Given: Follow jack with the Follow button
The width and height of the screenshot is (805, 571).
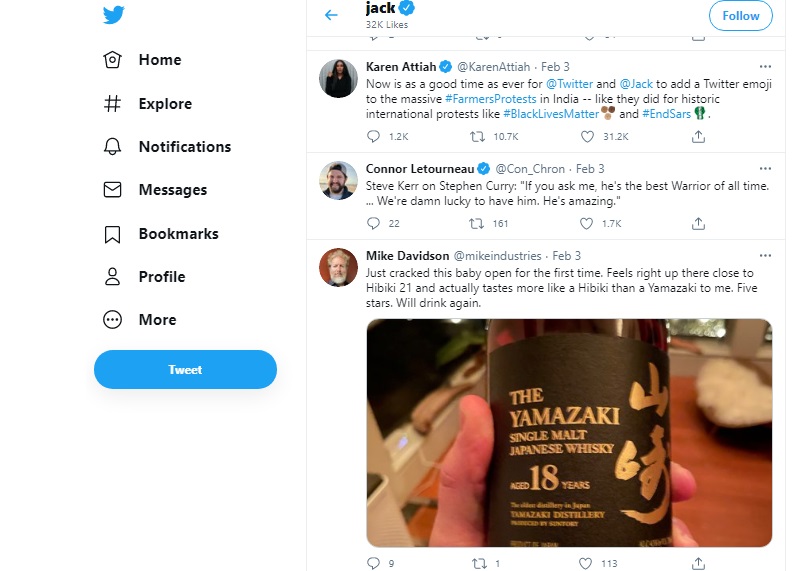Looking at the screenshot, I should [x=740, y=16].
